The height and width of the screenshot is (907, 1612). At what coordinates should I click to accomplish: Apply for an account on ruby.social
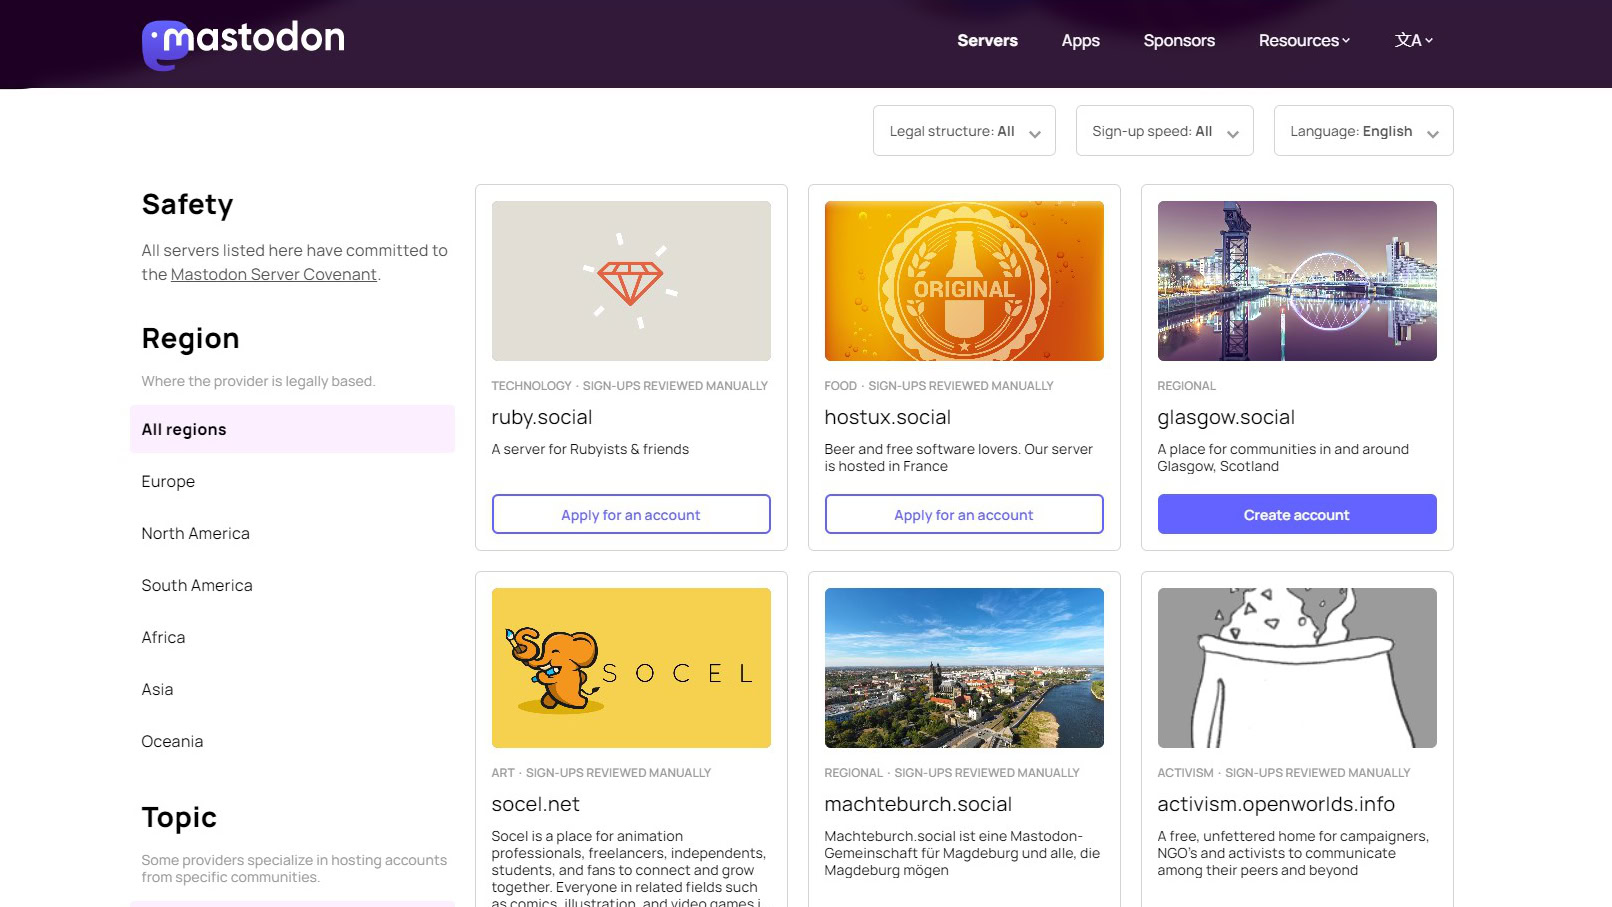tap(631, 515)
